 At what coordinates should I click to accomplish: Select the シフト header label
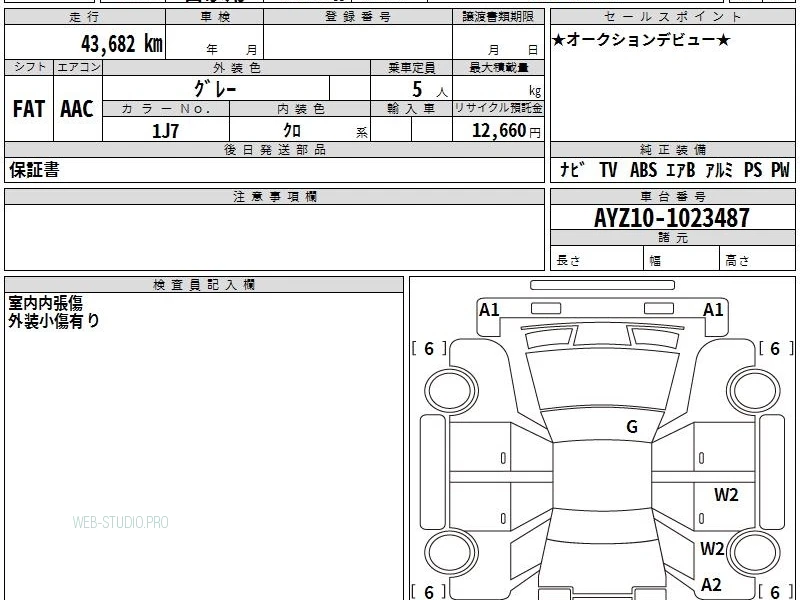click(29, 67)
